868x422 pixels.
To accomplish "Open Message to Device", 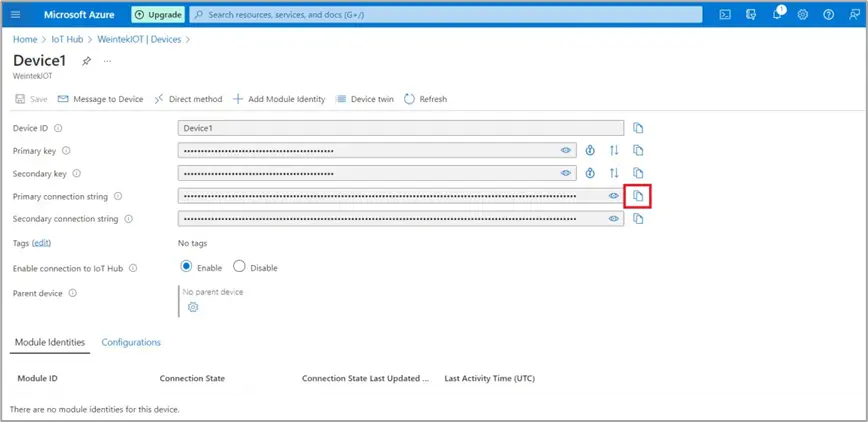I will click(100, 99).
